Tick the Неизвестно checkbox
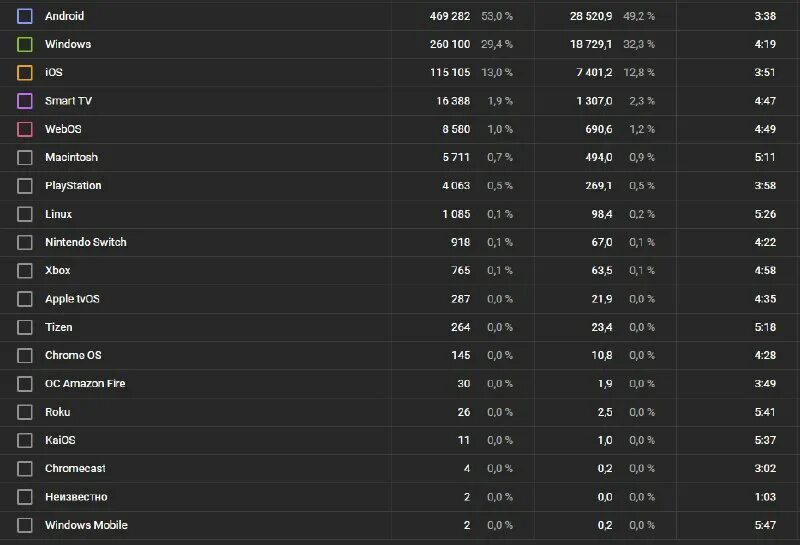Image resolution: width=800 pixels, height=545 pixels. point(24,497)
